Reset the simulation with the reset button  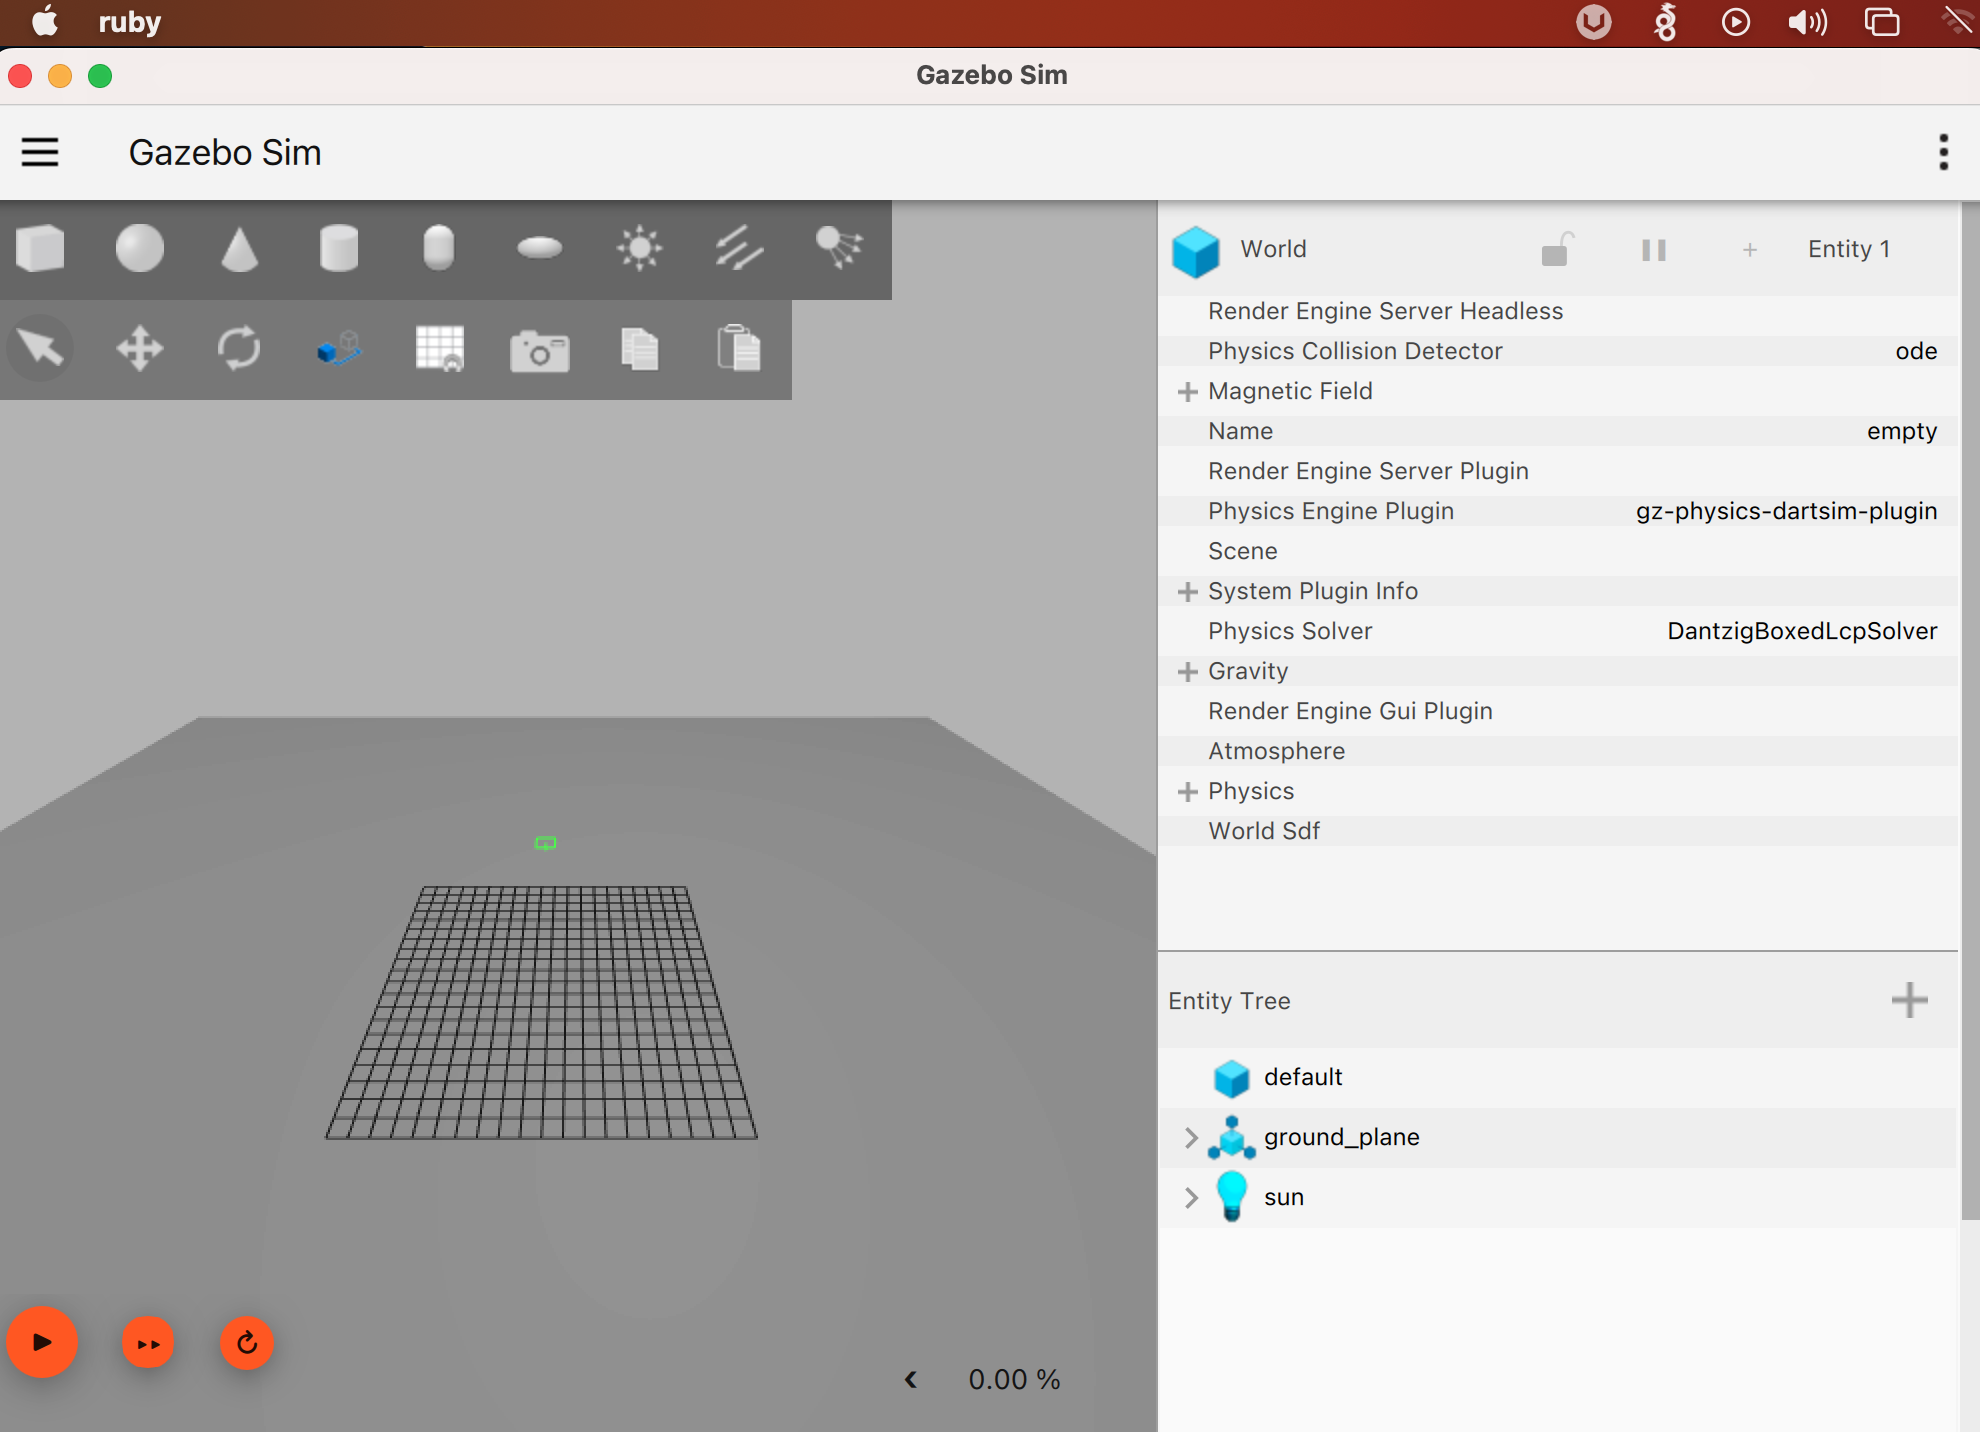pos(247,1343)
